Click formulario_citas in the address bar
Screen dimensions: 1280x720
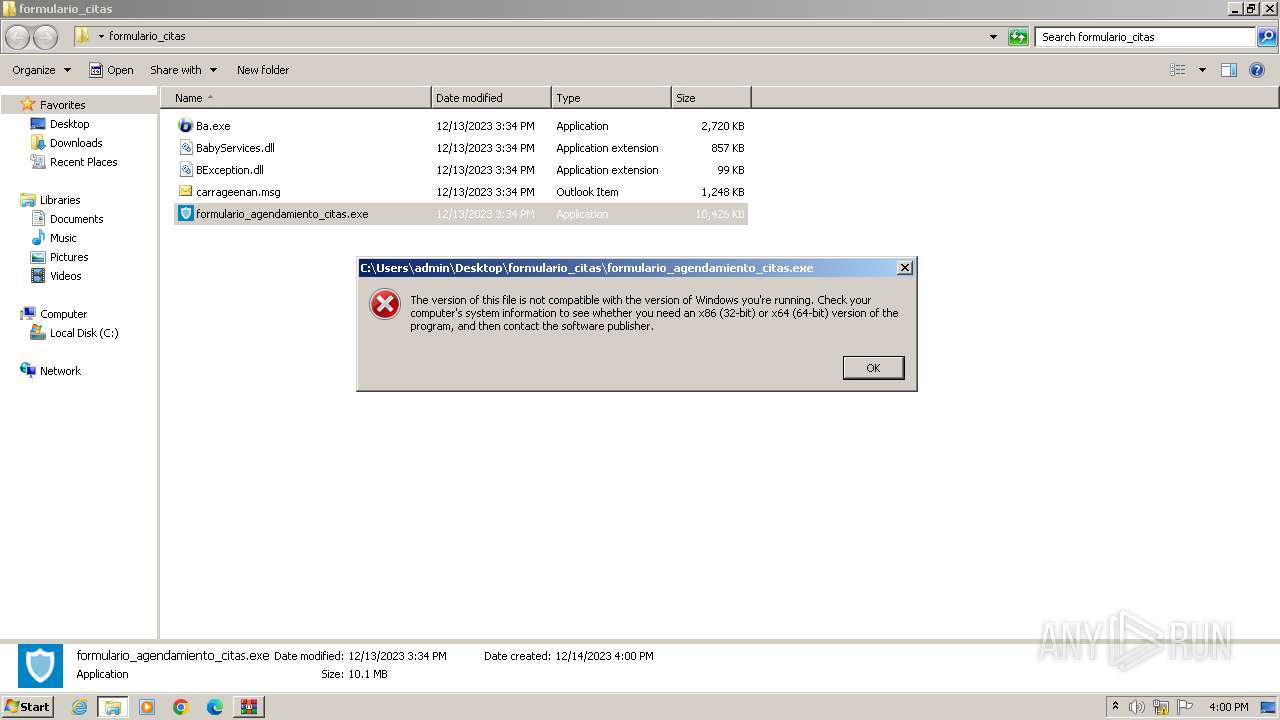click(147, 36)
